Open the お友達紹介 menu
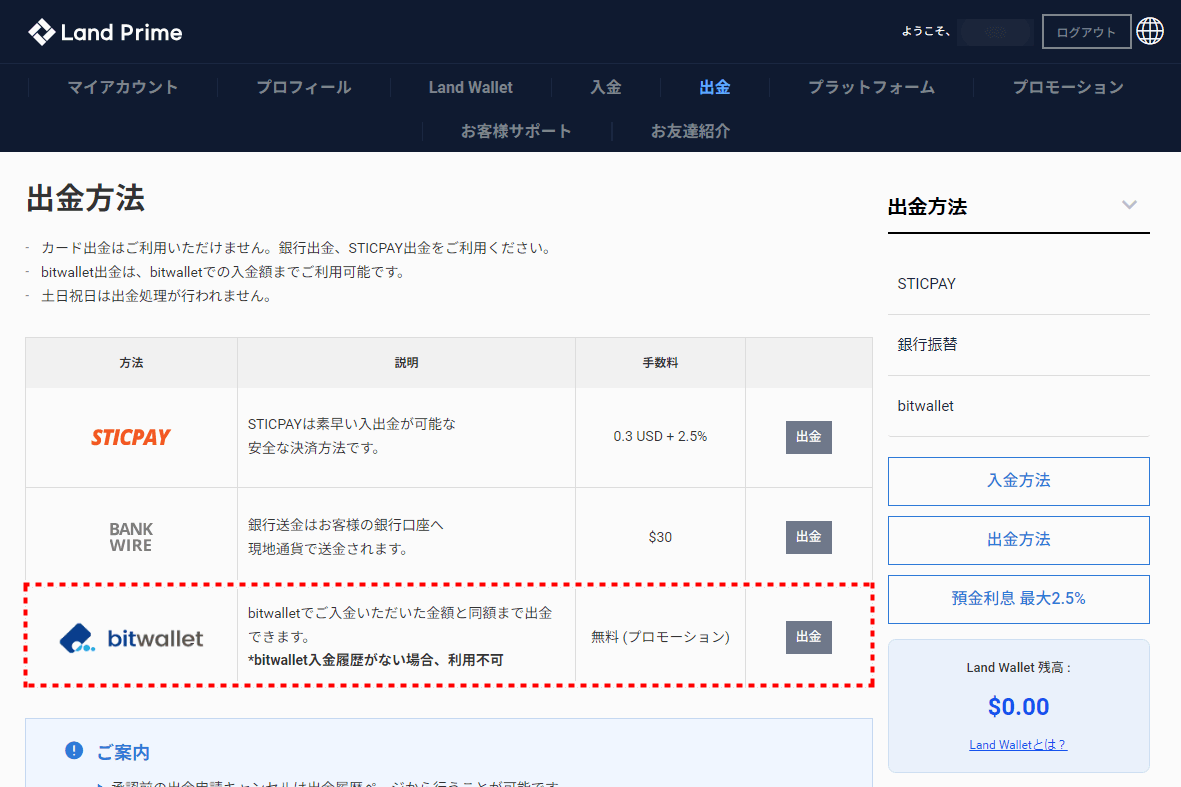This screenshot has width=1181, height=787. click(691, 131)
